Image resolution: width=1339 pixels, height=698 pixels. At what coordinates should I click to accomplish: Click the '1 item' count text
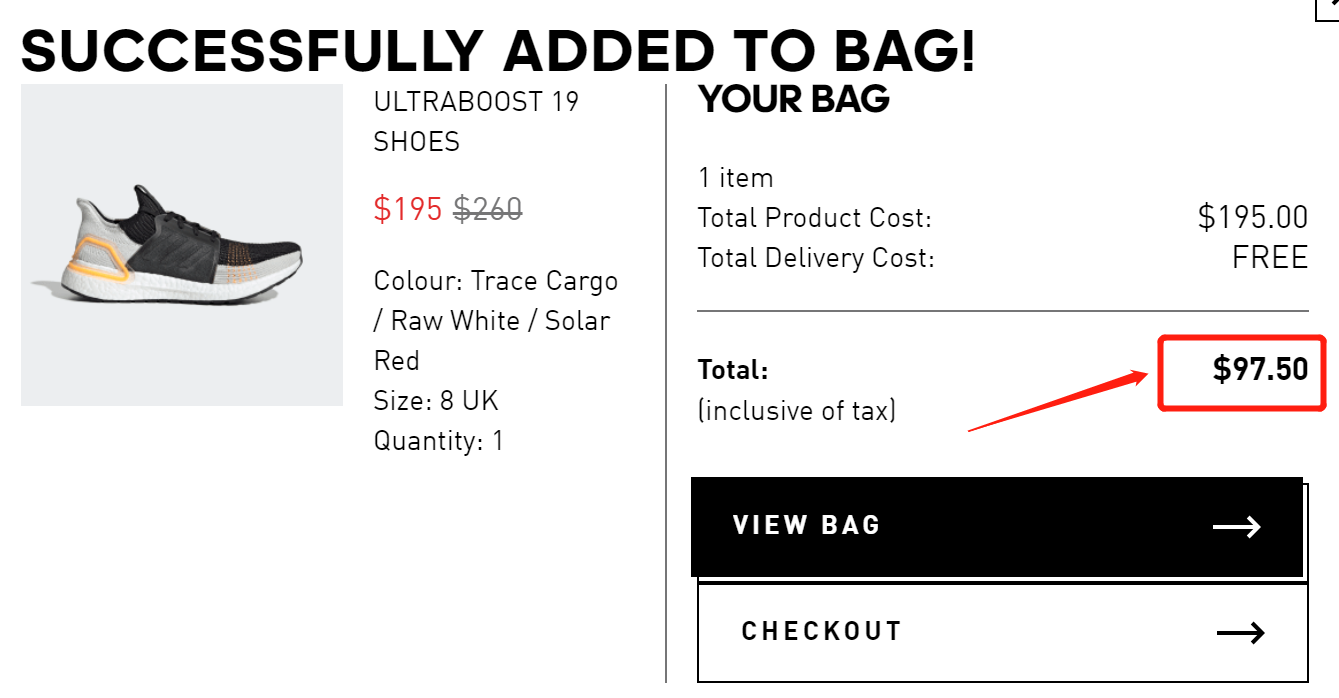tap(736, 178)
